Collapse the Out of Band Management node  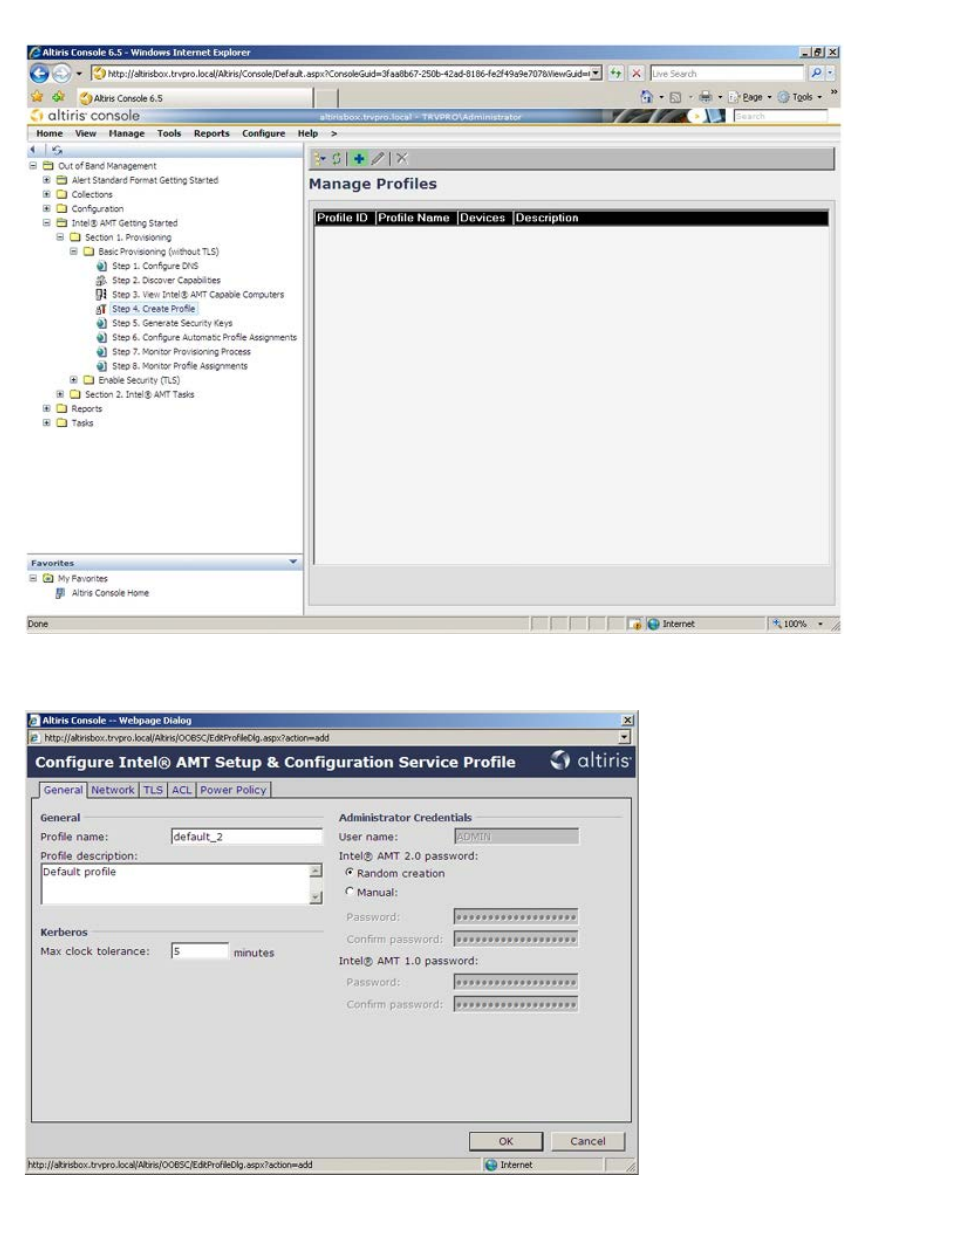tap(33, 166)
